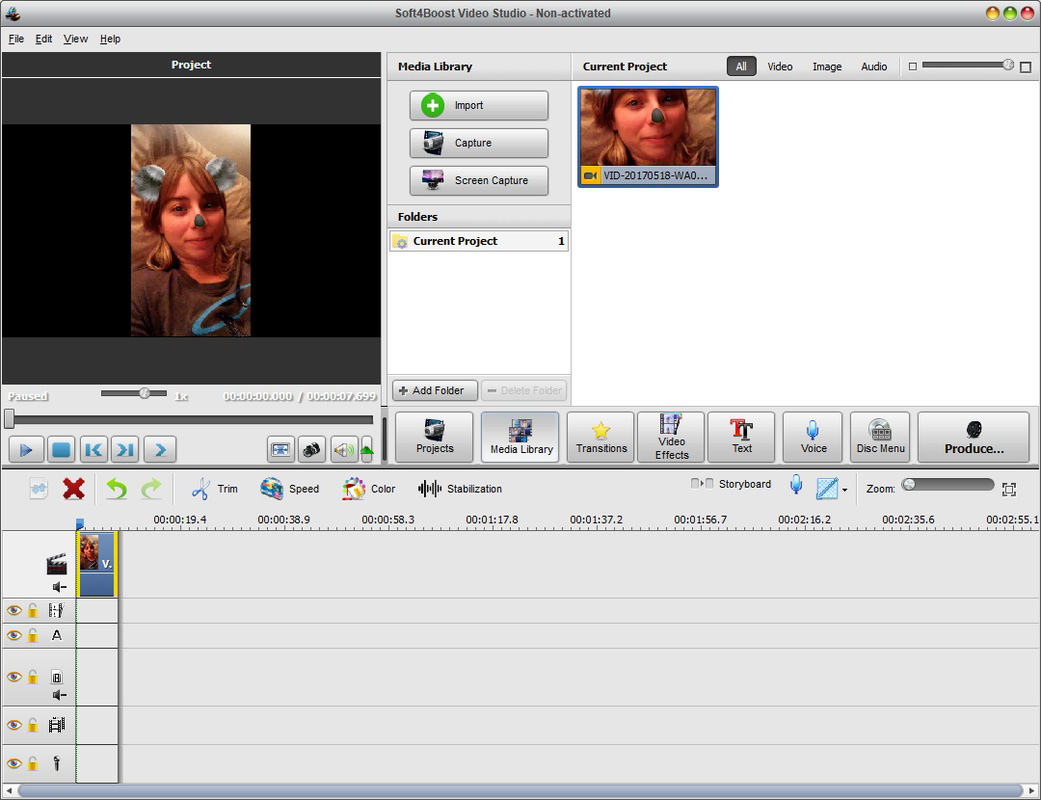Viewport: 1041px width, 800px height.
Task: Click the Screen Capture button
Action: [479, 181]
